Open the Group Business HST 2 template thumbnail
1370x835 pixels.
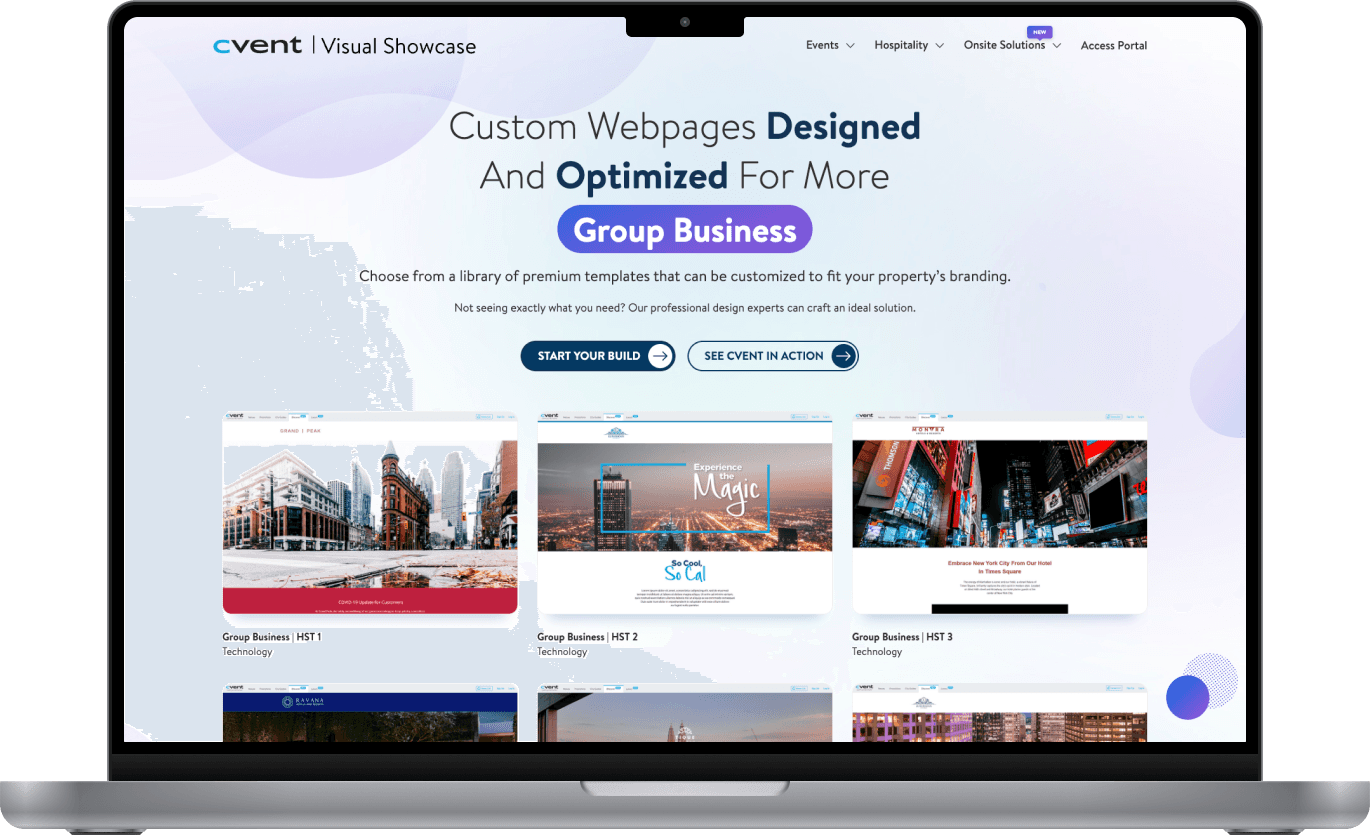pos(685,513)
